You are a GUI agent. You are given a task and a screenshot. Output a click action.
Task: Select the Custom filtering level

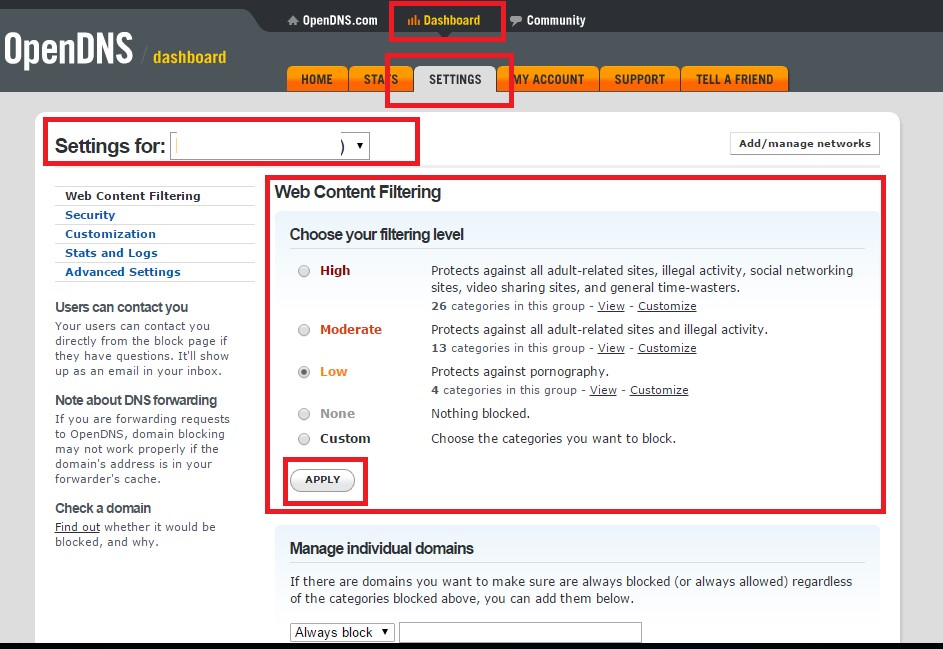point(304,439)
